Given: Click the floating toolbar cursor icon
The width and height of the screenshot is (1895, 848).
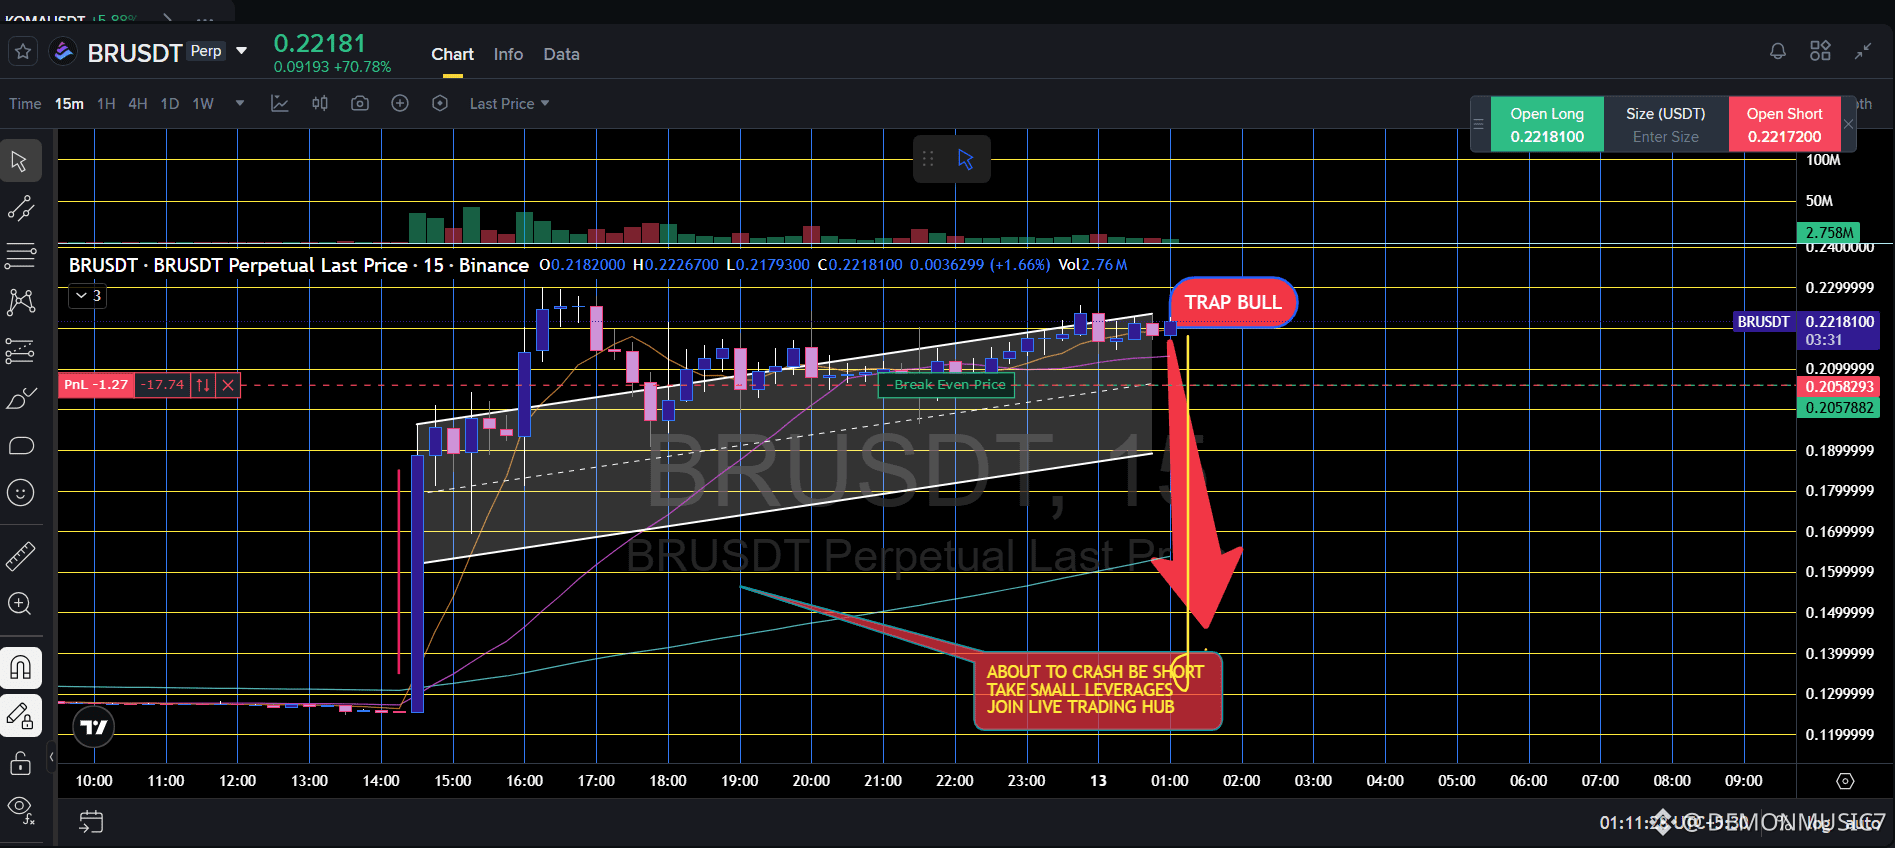Looking at the screenshot, I should click(x=965, y=159).
